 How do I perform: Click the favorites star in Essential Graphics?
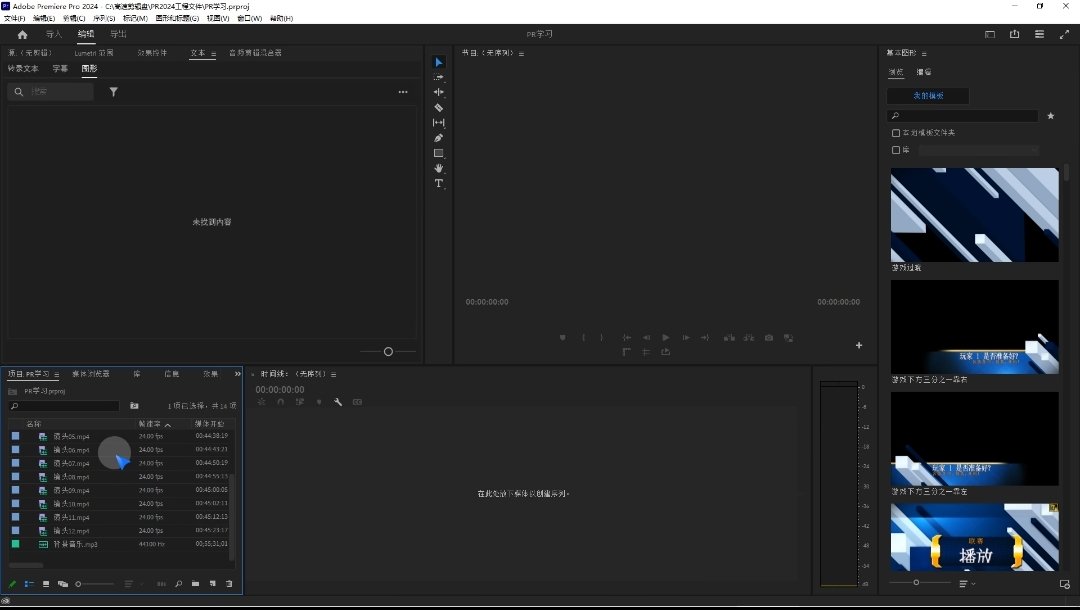(1050, 116)
